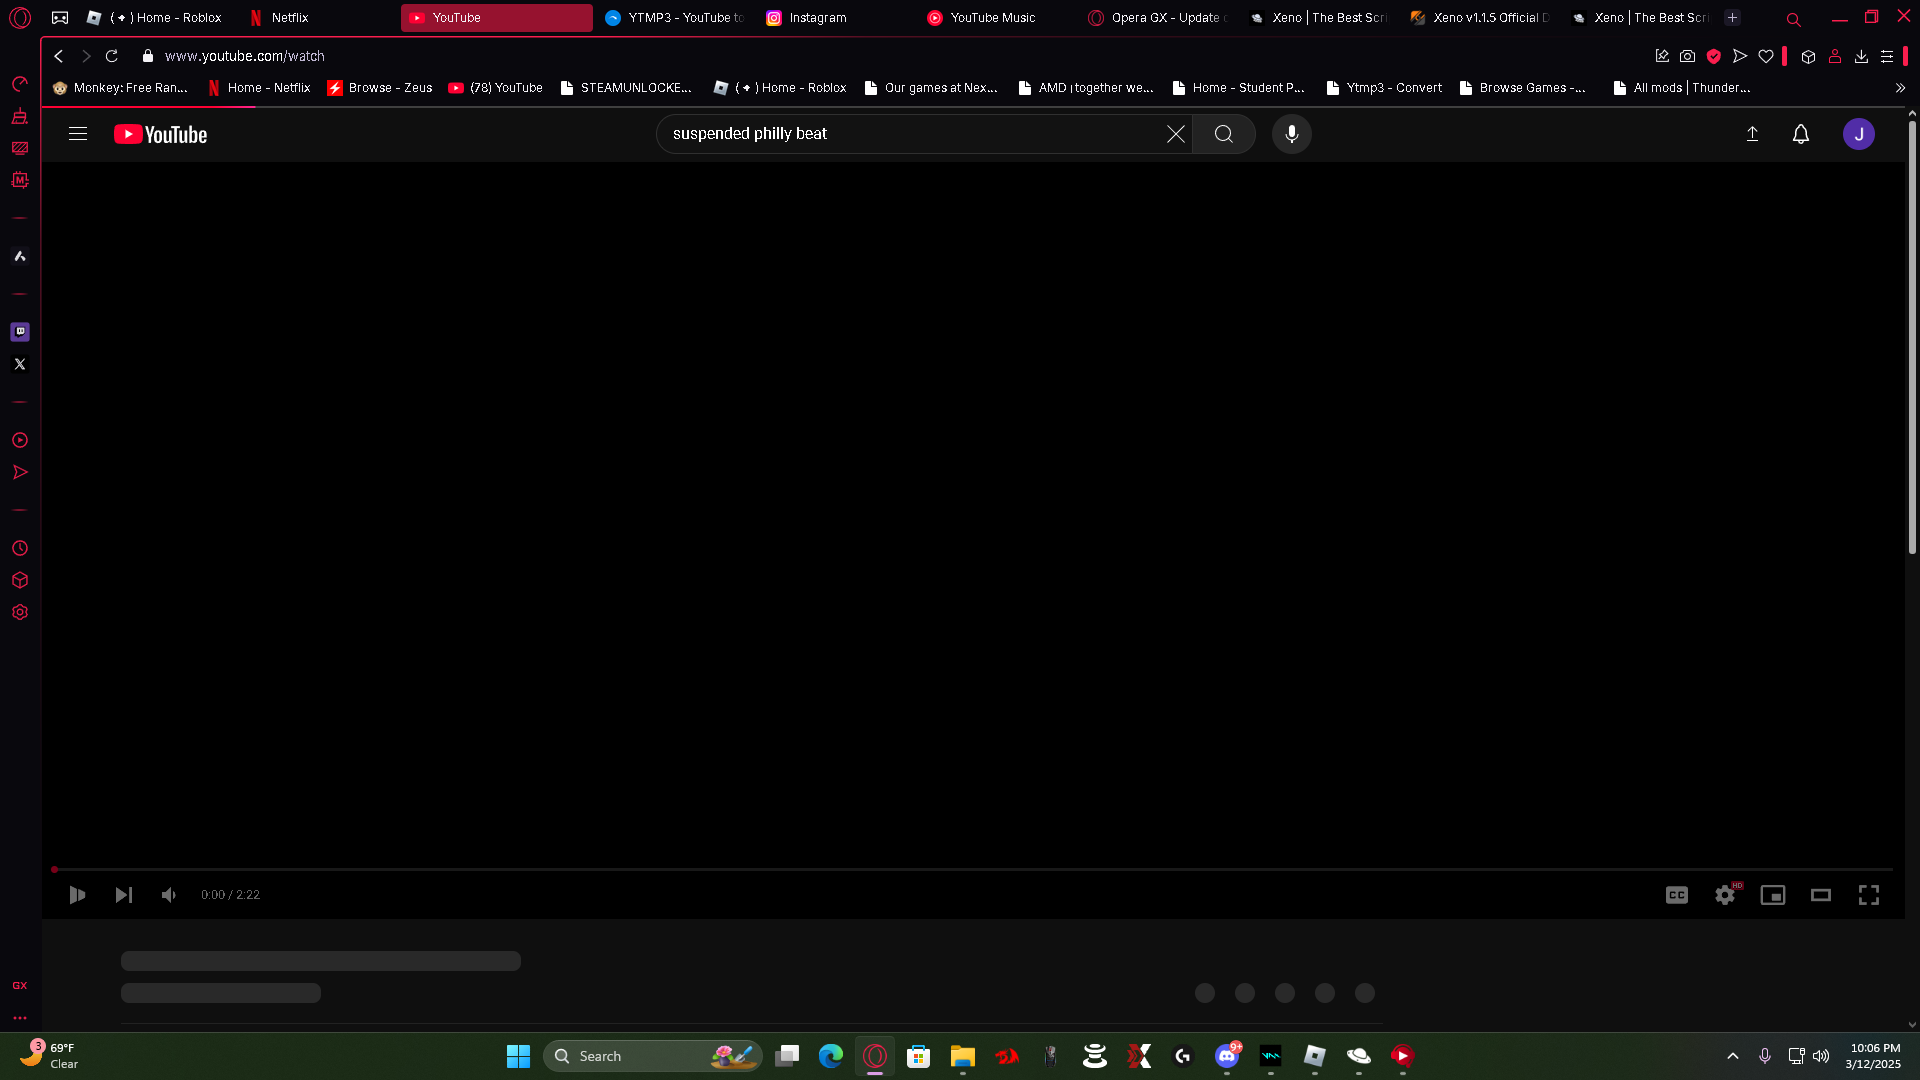Open the Opera GX main menu logo
1920x1080 pixels.
coord(20,18)
